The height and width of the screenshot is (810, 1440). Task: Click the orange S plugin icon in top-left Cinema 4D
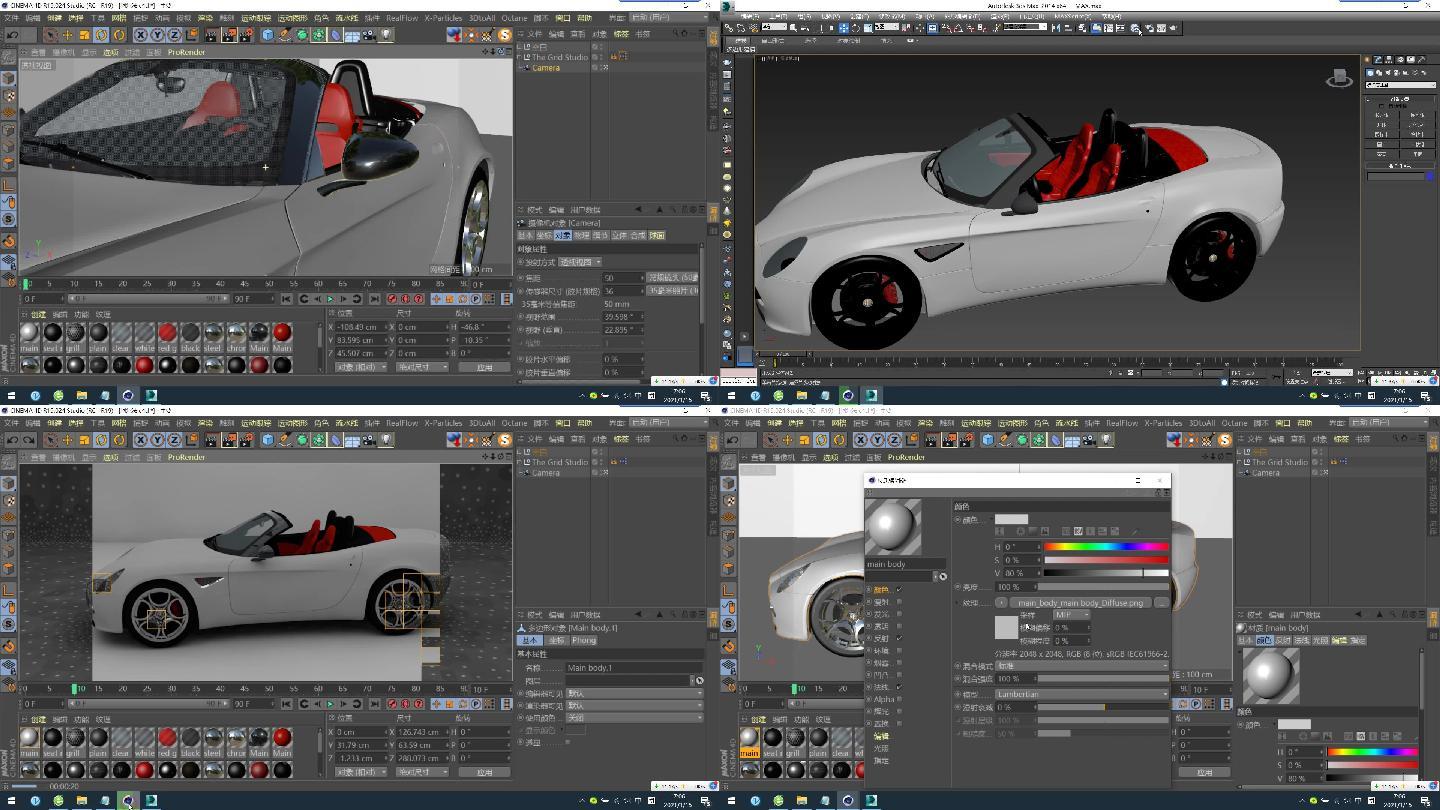[504, 35]
